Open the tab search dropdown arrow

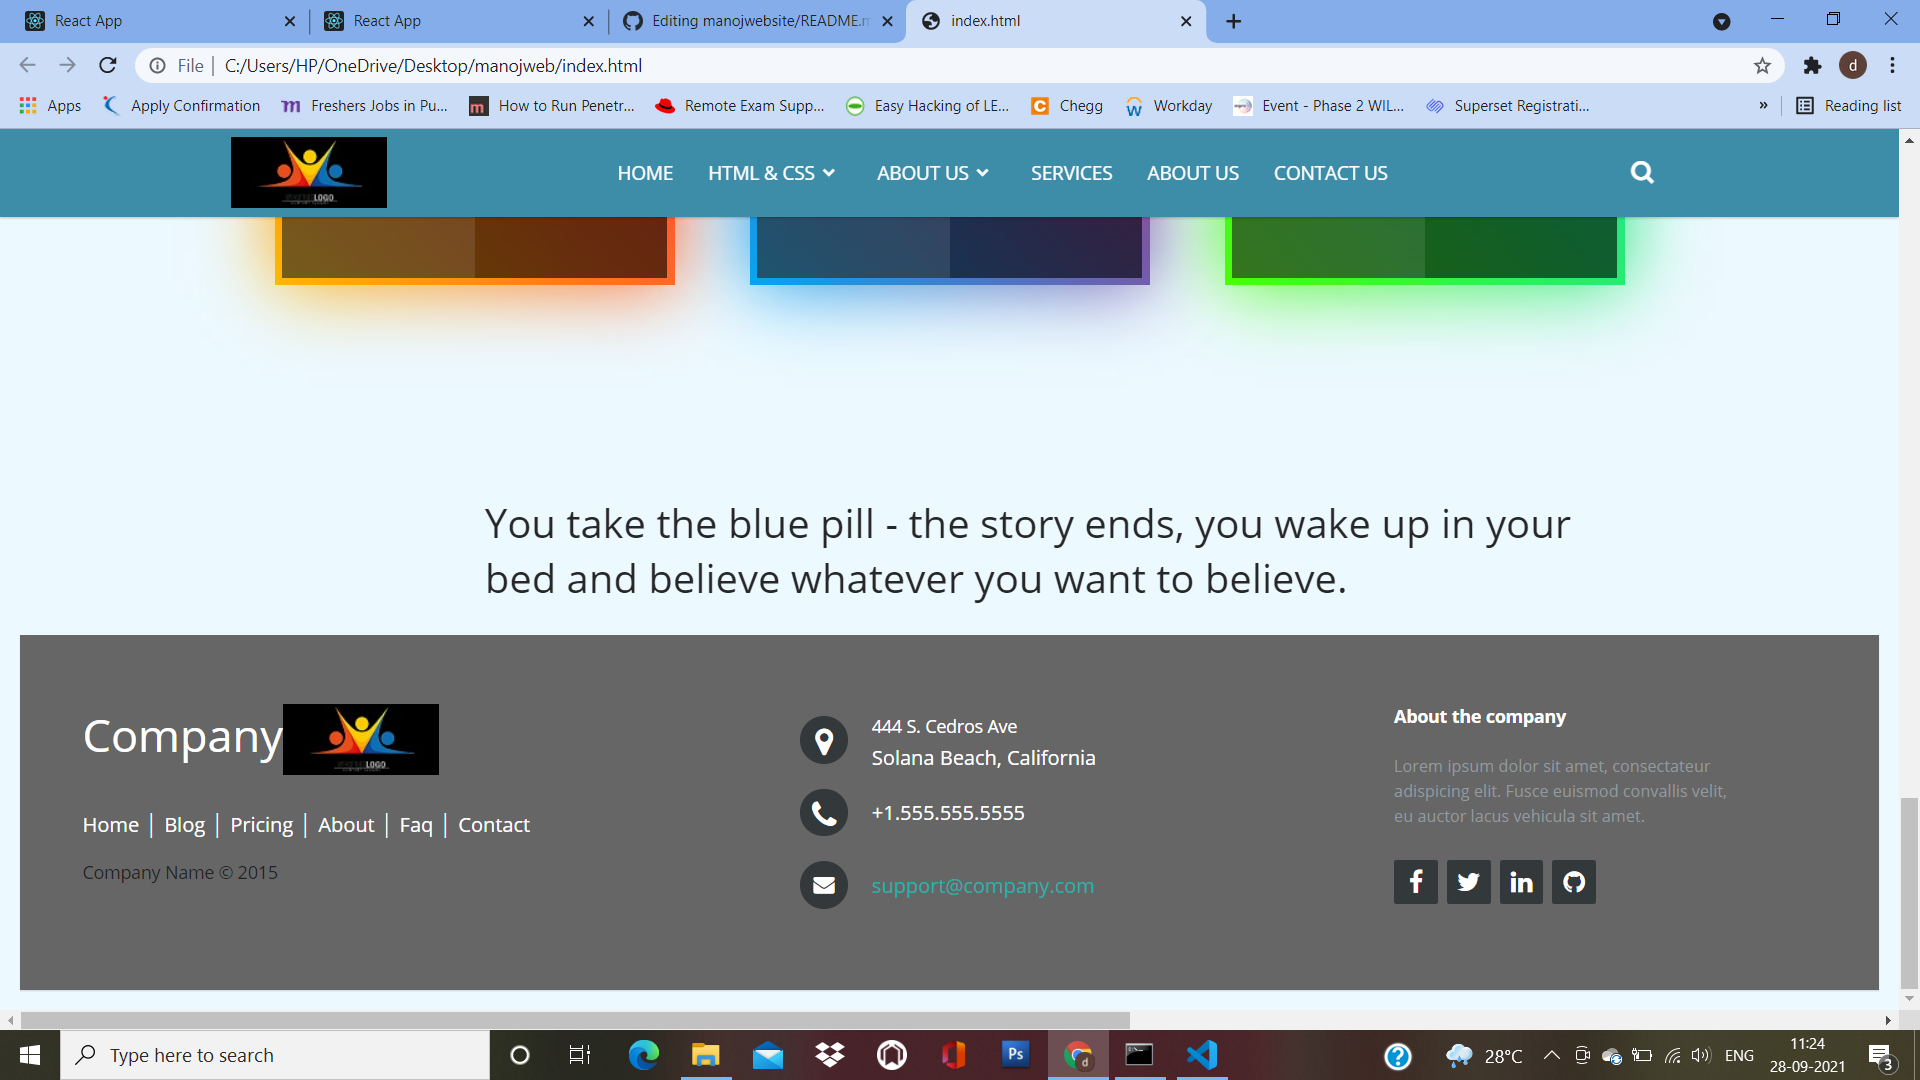click(x=1721, y=21)
